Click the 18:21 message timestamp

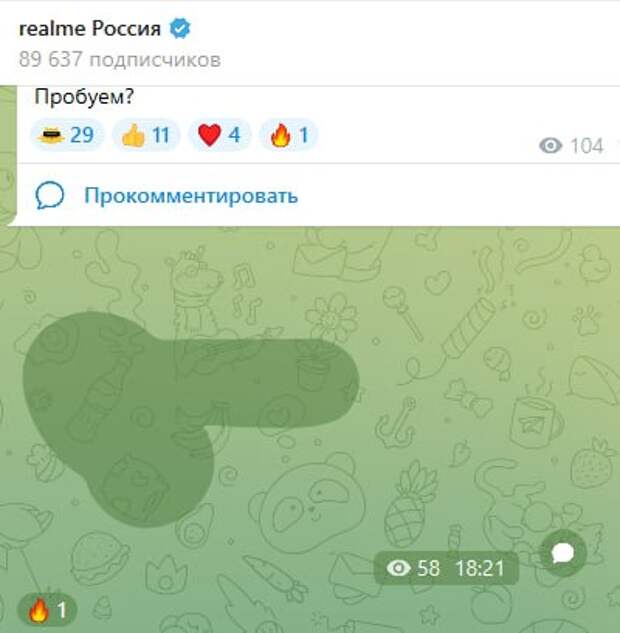point(480,568)
